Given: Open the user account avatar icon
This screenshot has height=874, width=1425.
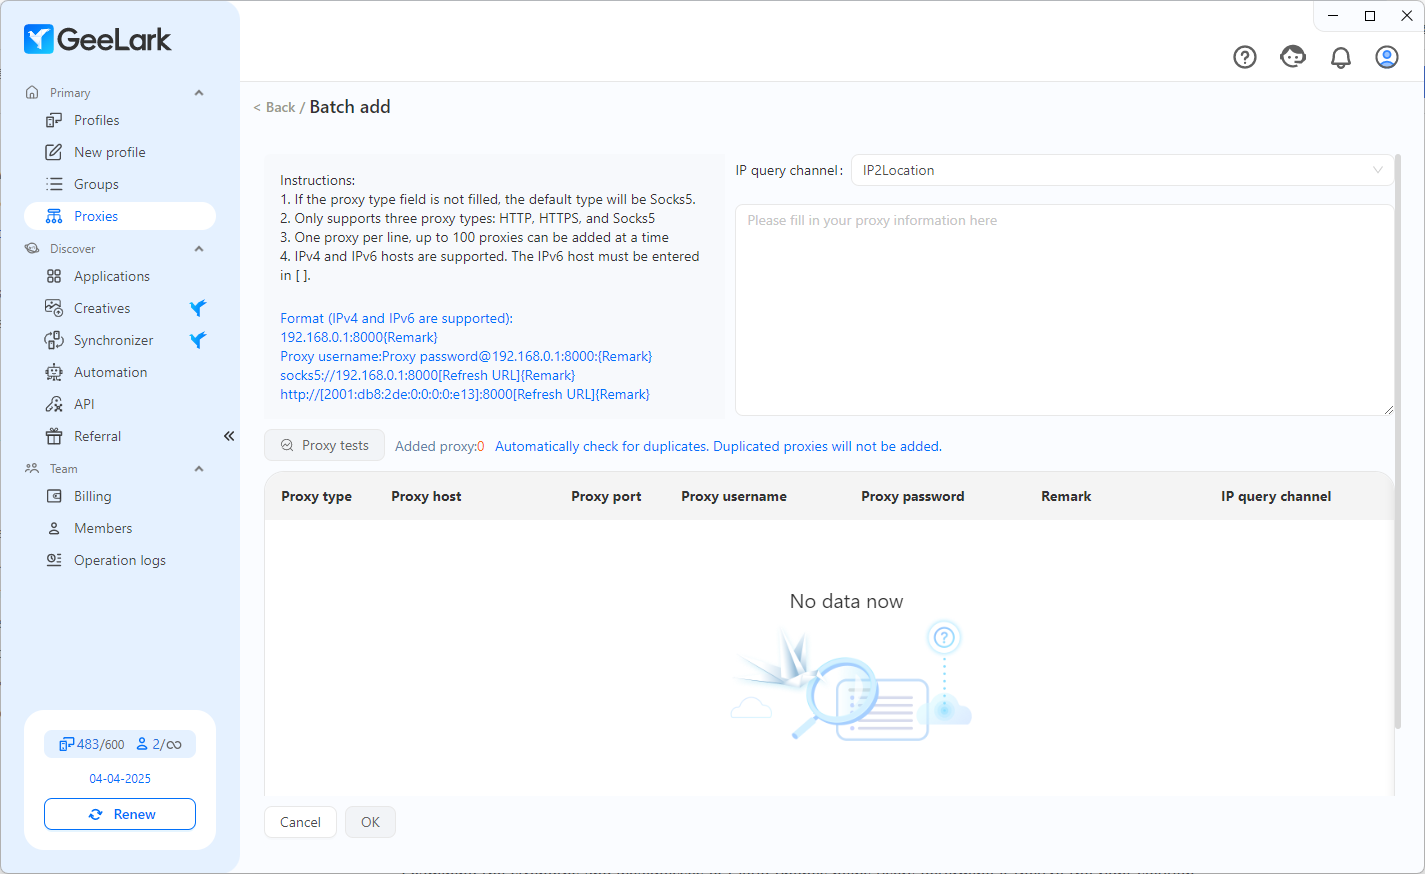Looking at the screenshot, I should pyautogui.click(x=1387, y=57).
